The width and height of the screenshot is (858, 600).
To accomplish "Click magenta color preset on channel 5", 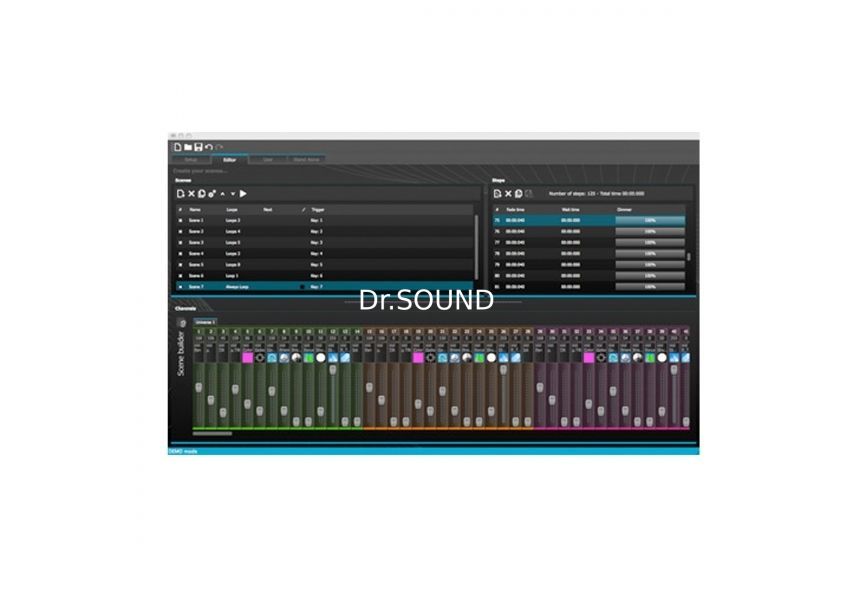I will (247, 358).
